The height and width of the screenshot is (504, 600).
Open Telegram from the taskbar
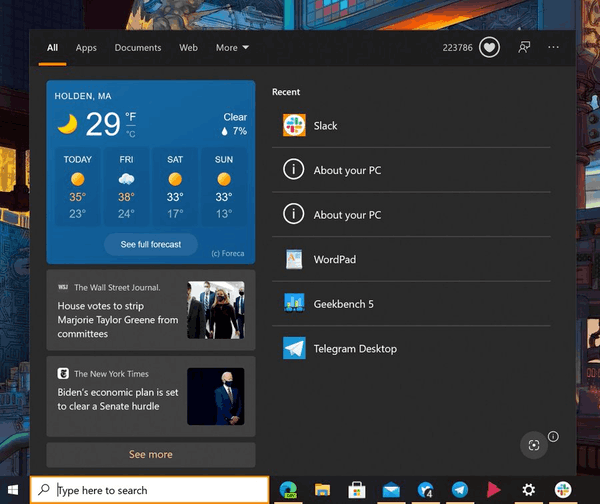pyautogui.click(x=460, y=490)
